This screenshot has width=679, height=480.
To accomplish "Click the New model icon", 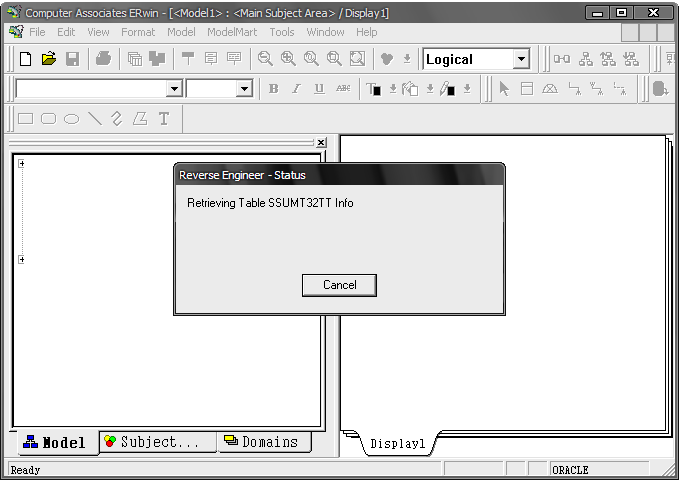I will [x=26, y=58].
